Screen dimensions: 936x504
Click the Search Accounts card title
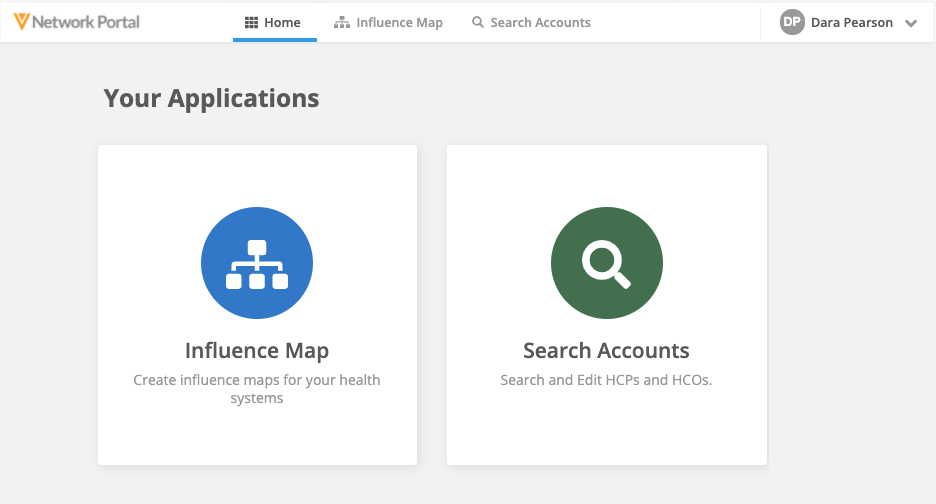coord(606,351)
